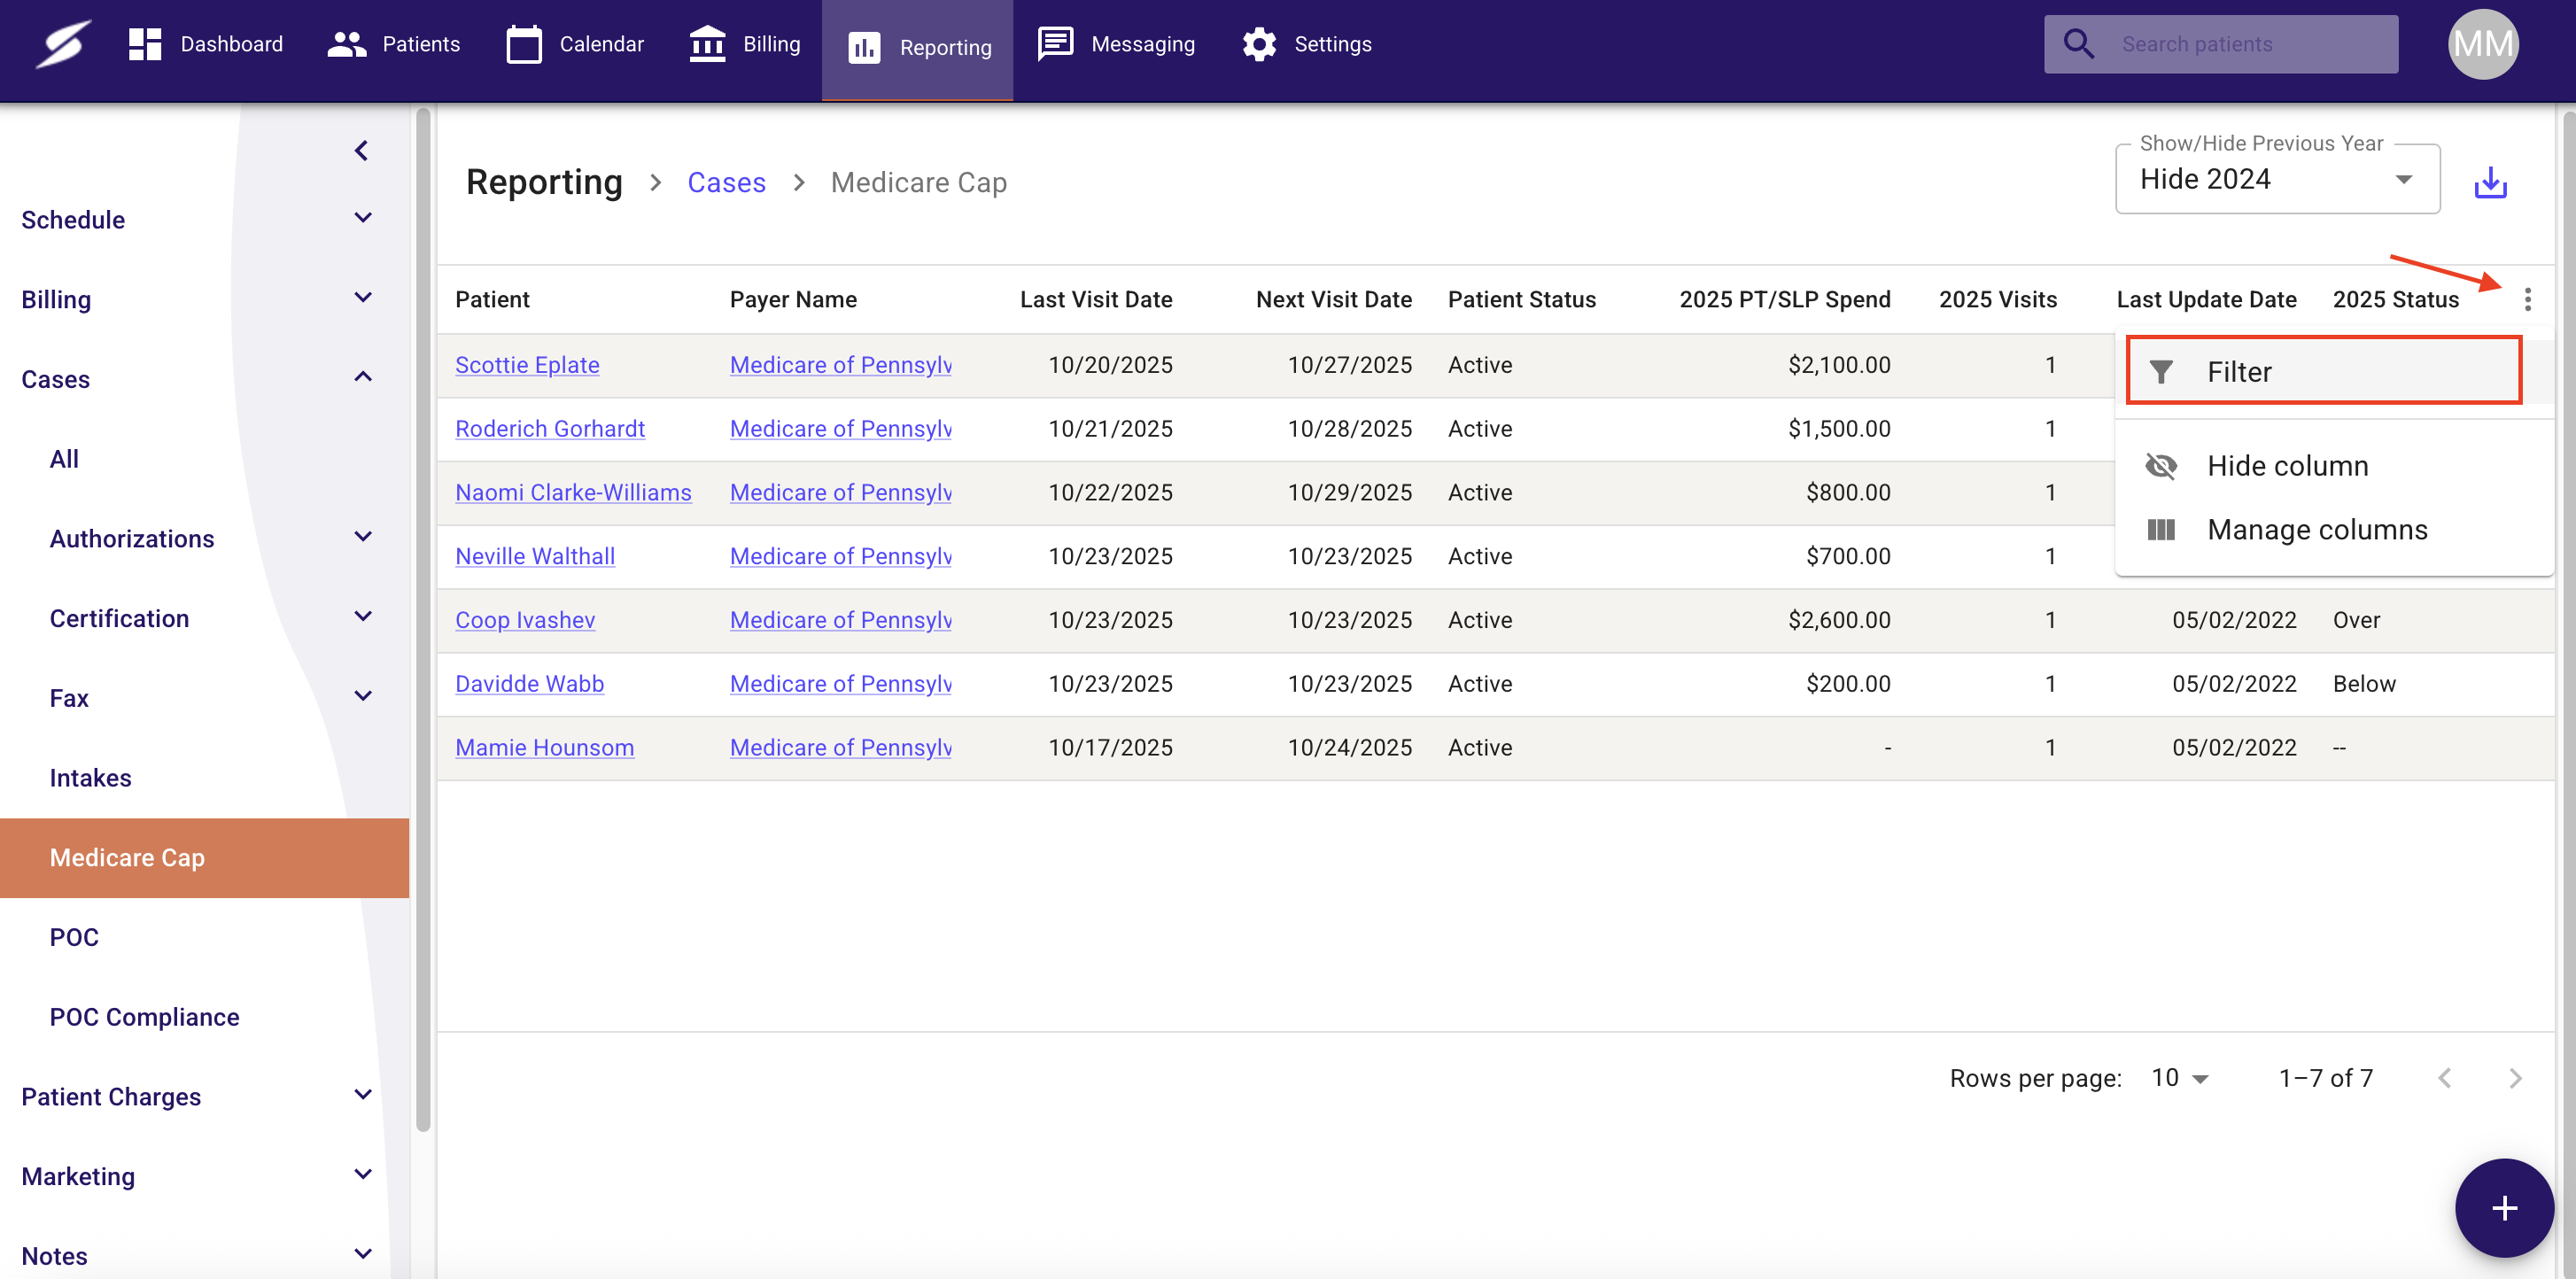2576x1279 pixels.
Task: Click the Dashboard grid icon
Action: (145, 44)
